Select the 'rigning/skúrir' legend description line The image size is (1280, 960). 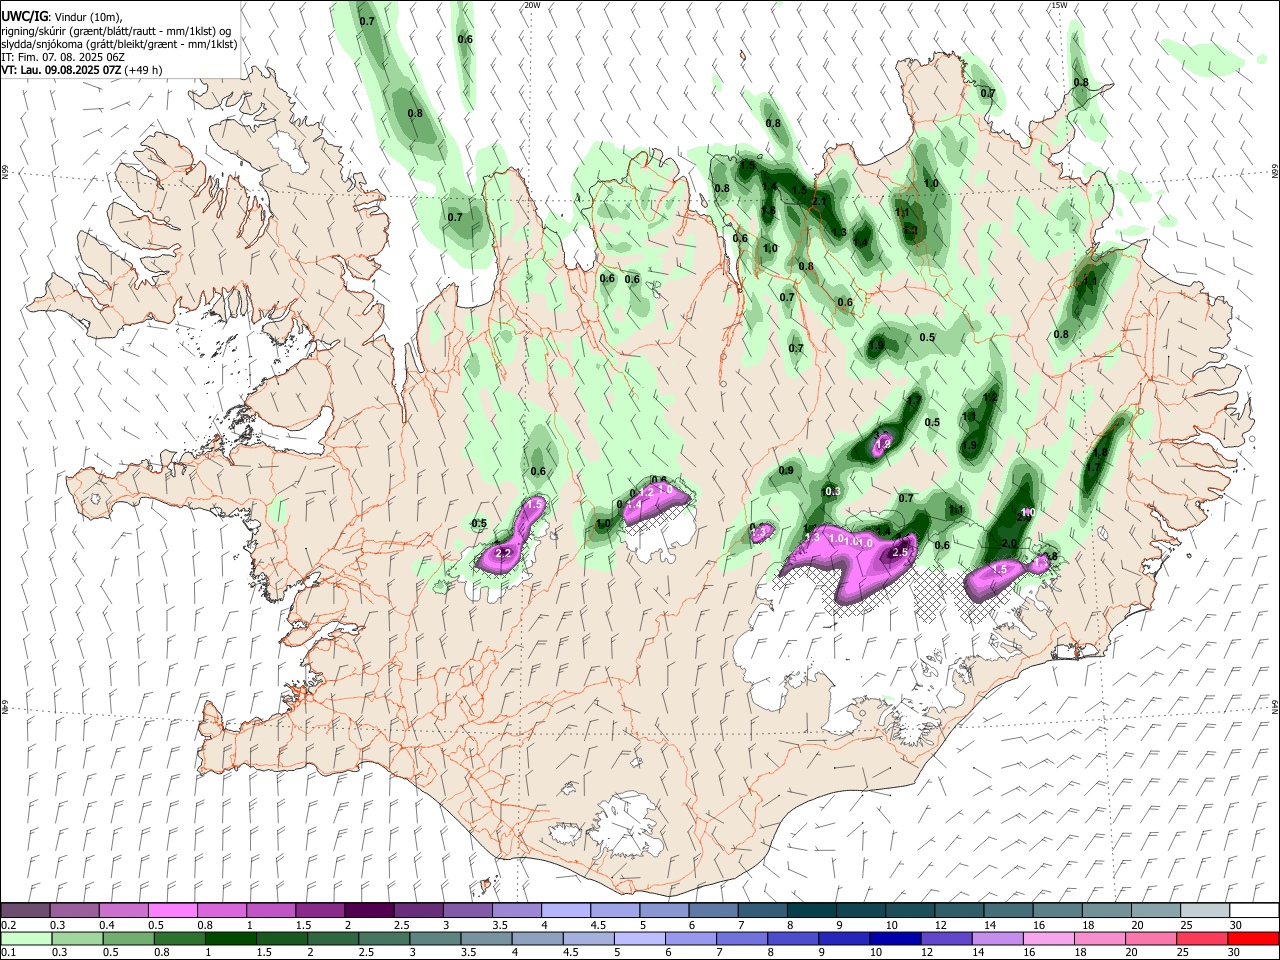coord(116,31)
